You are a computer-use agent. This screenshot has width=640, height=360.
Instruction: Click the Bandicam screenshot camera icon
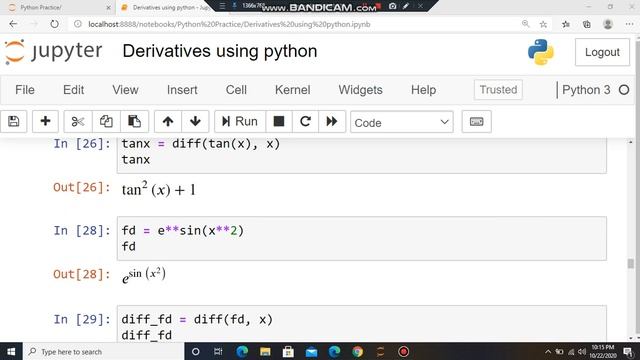tap(393, 6)
